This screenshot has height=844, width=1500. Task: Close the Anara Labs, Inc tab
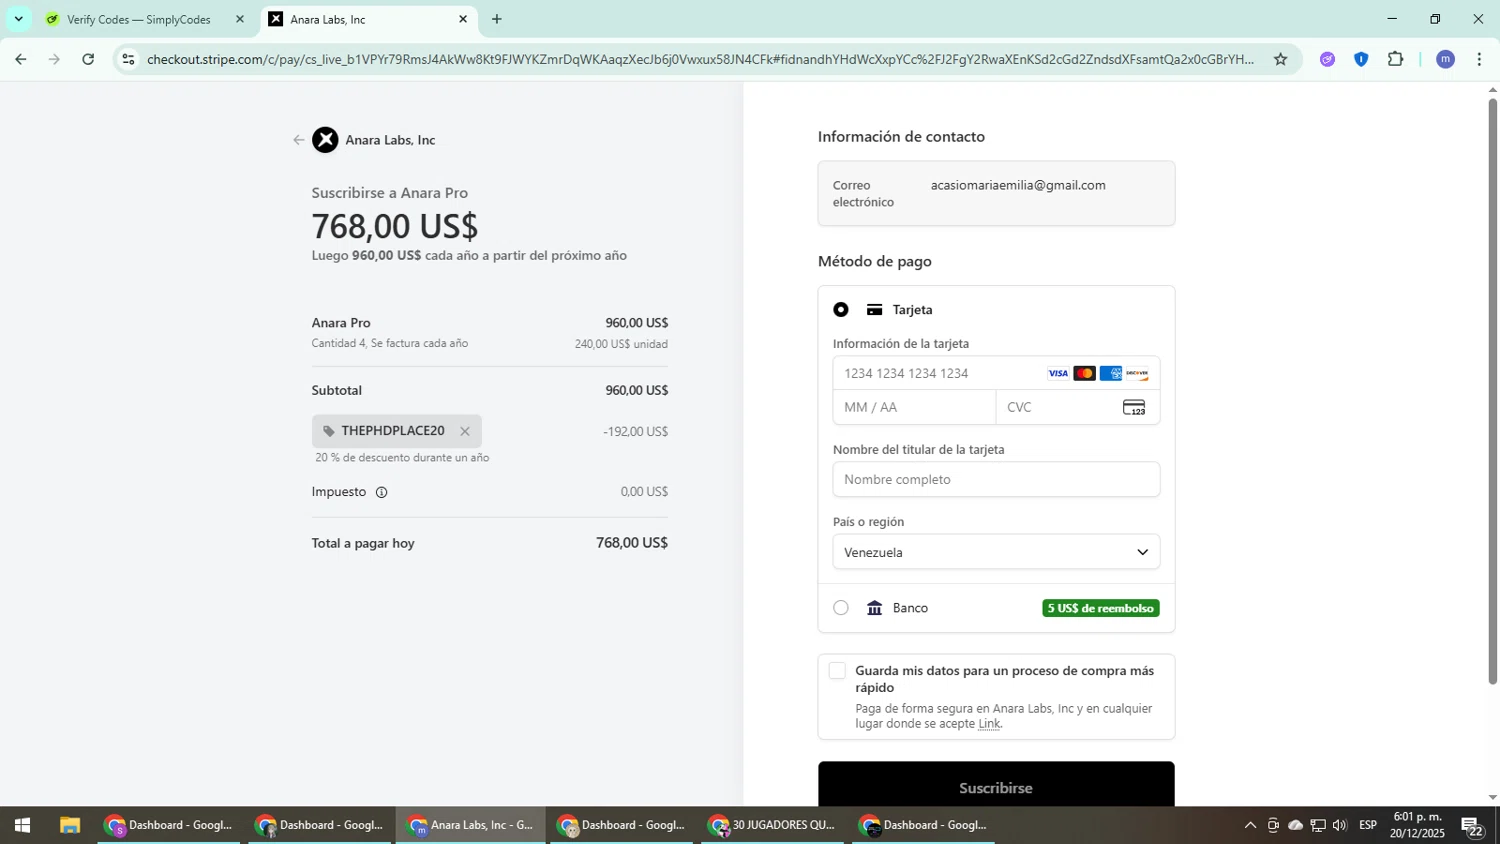click(463, 19)
